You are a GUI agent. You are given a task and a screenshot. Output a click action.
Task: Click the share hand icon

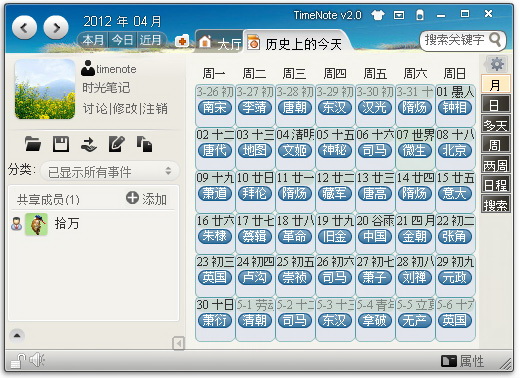89,144
